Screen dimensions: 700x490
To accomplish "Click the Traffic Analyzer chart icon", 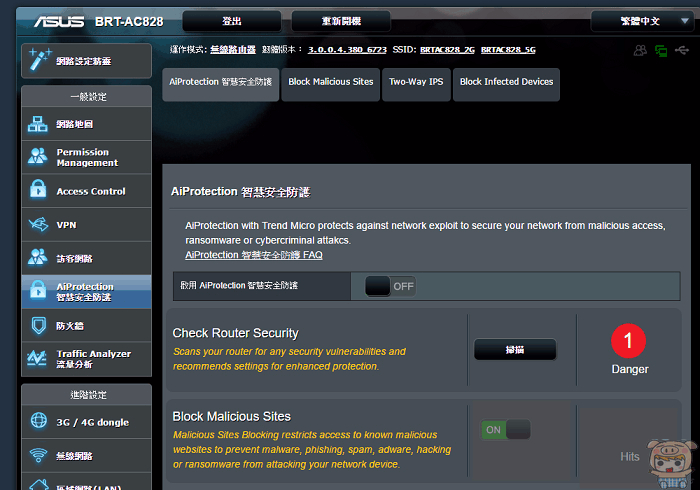I will [37, 358].
